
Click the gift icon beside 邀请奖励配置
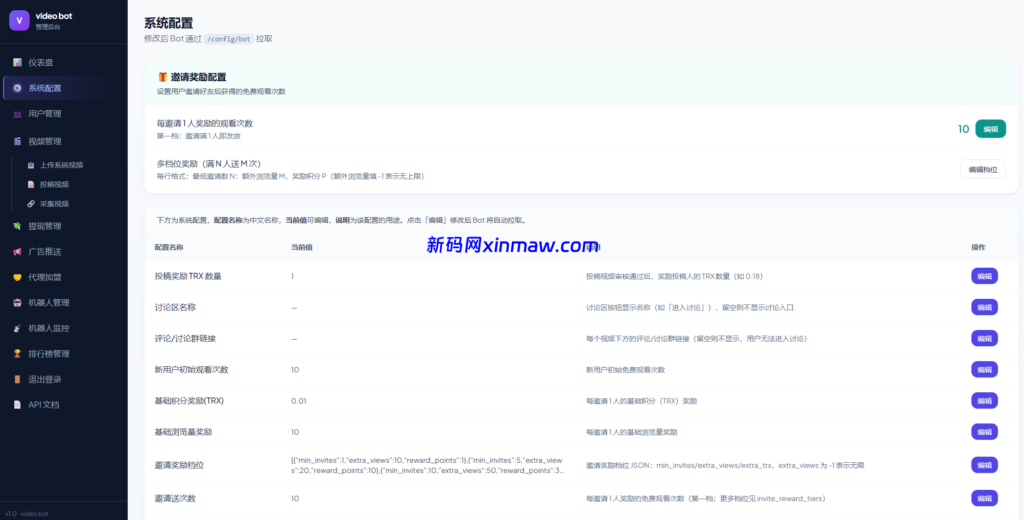point(163,77)
